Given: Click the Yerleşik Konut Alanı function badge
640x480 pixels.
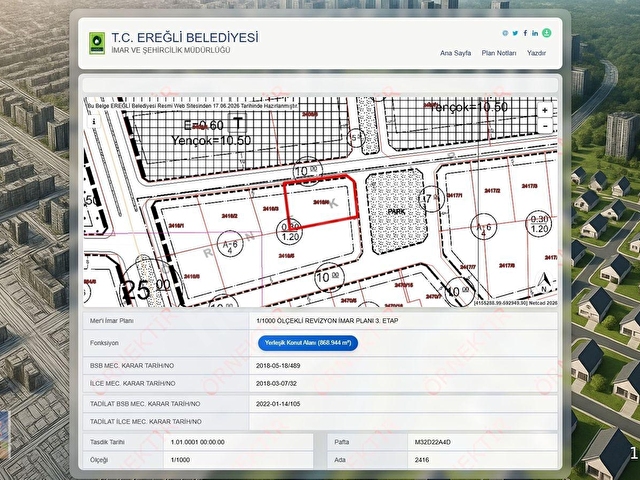Looking at the screenshot, I should click(x=308, y=343).
